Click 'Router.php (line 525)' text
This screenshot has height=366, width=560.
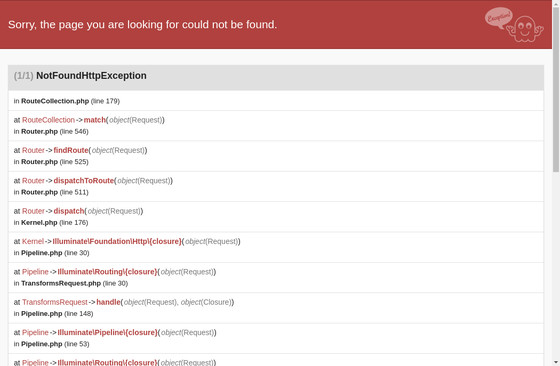[55, 162]
